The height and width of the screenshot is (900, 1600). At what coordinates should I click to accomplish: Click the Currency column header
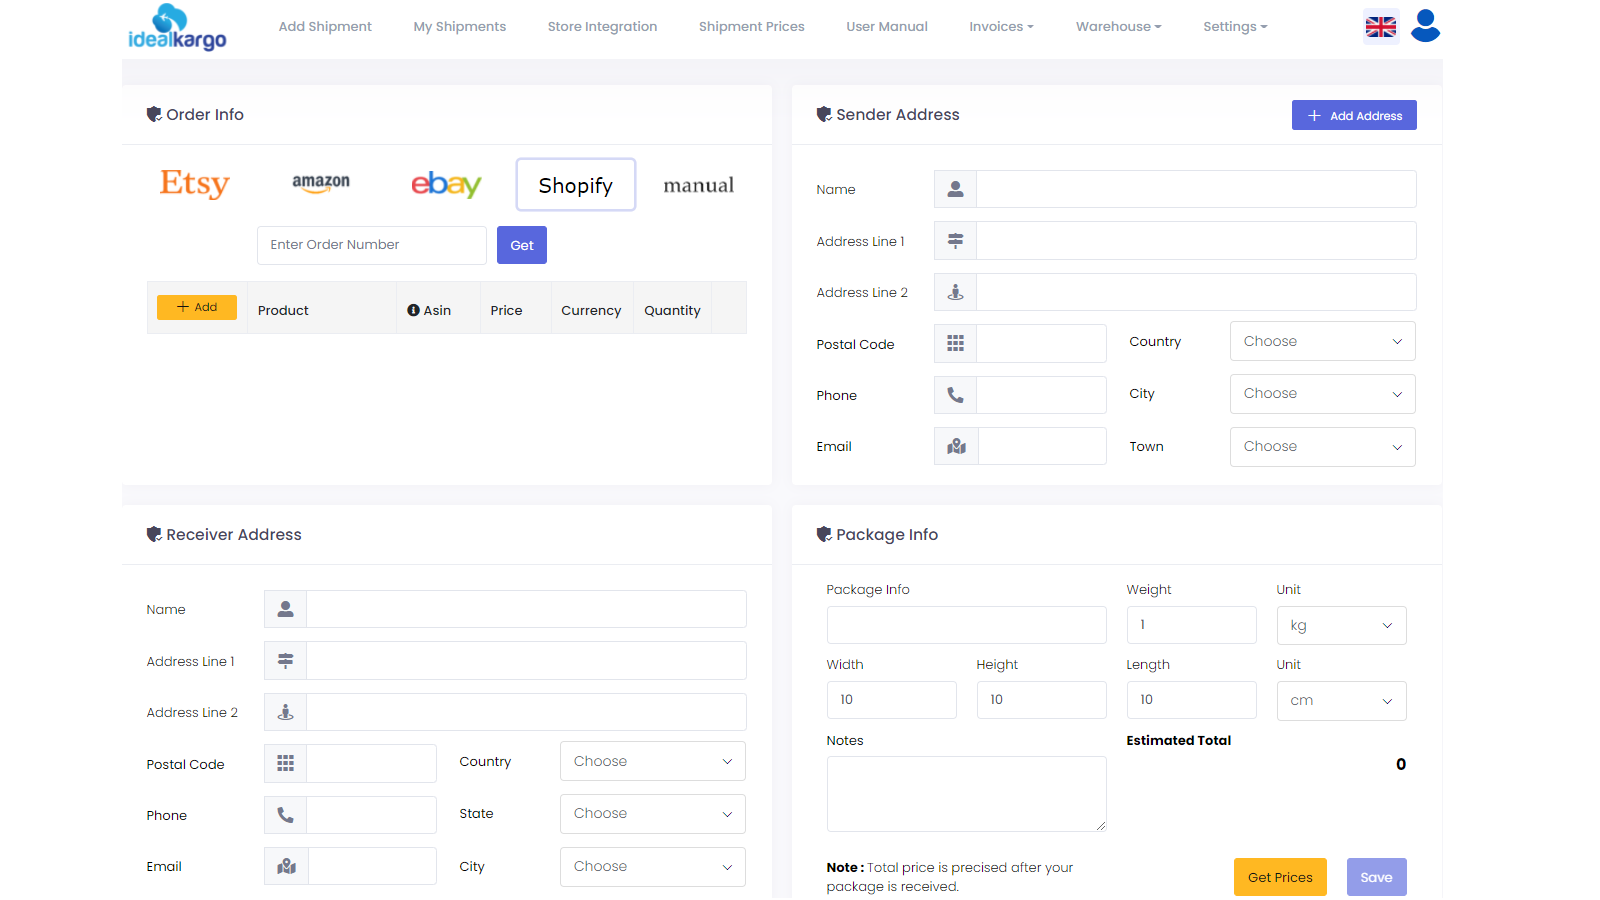pyautogui.click(x=591, y=310)
